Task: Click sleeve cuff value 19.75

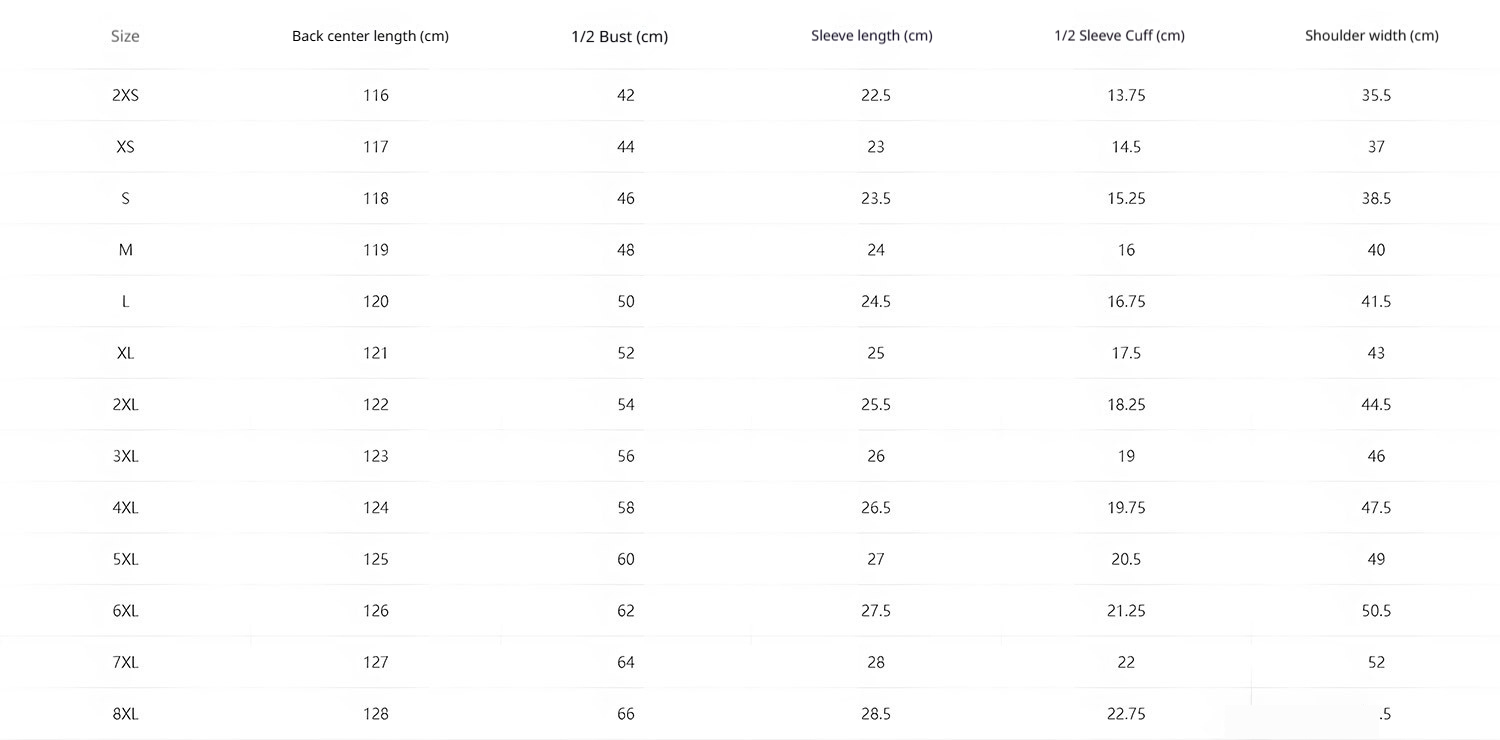Action: [x=1126, y=508]
